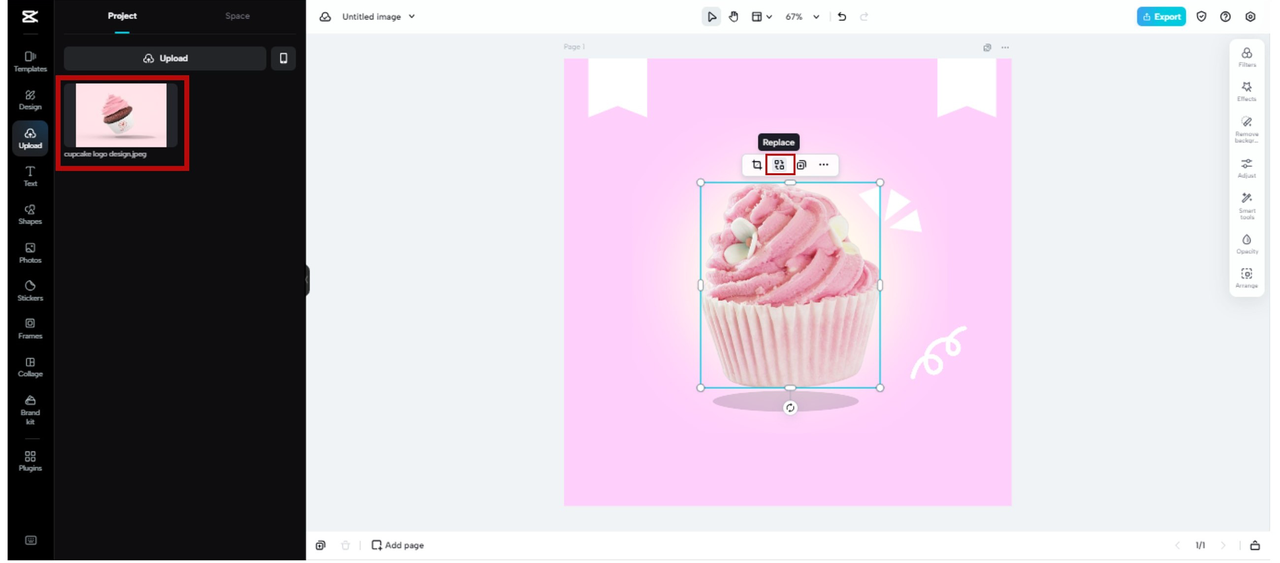The image size is (1280, 563).
Task: Choose Remove background tool
Action: (1246, 130)
